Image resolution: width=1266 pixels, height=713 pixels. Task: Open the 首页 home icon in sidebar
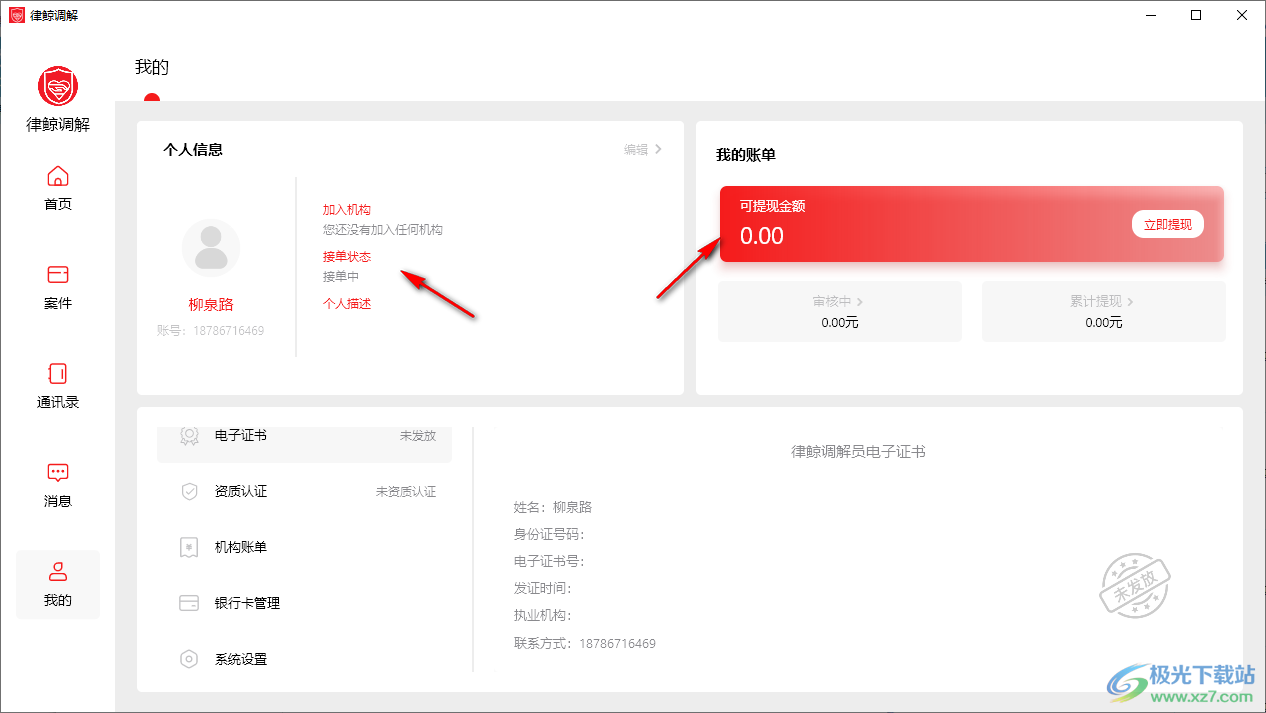(x=58, y=177)
